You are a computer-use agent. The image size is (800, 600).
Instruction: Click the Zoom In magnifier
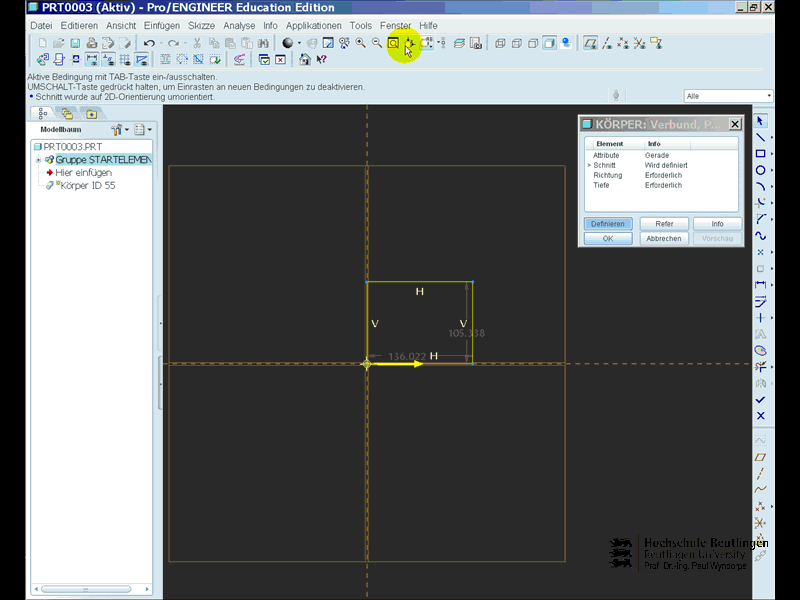click(x=360, y=43)
